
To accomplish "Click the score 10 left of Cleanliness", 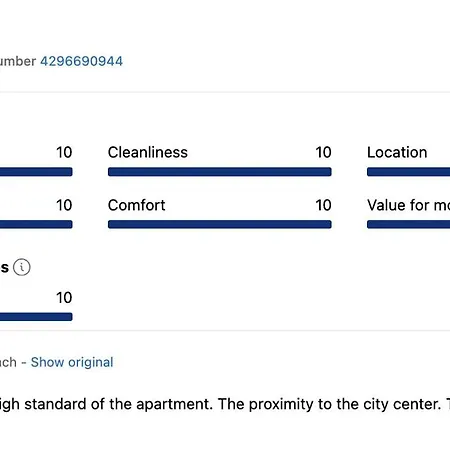I will click(64, 152).
